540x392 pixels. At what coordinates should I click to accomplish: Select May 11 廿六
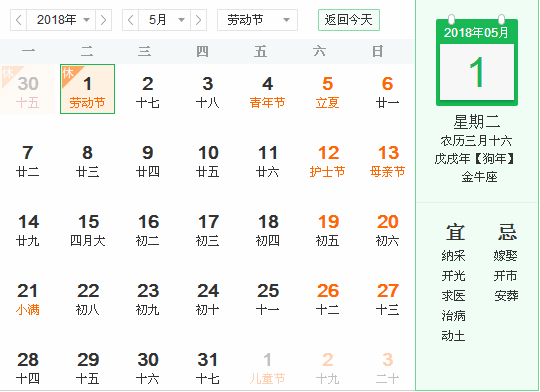(x=267, y=161)
